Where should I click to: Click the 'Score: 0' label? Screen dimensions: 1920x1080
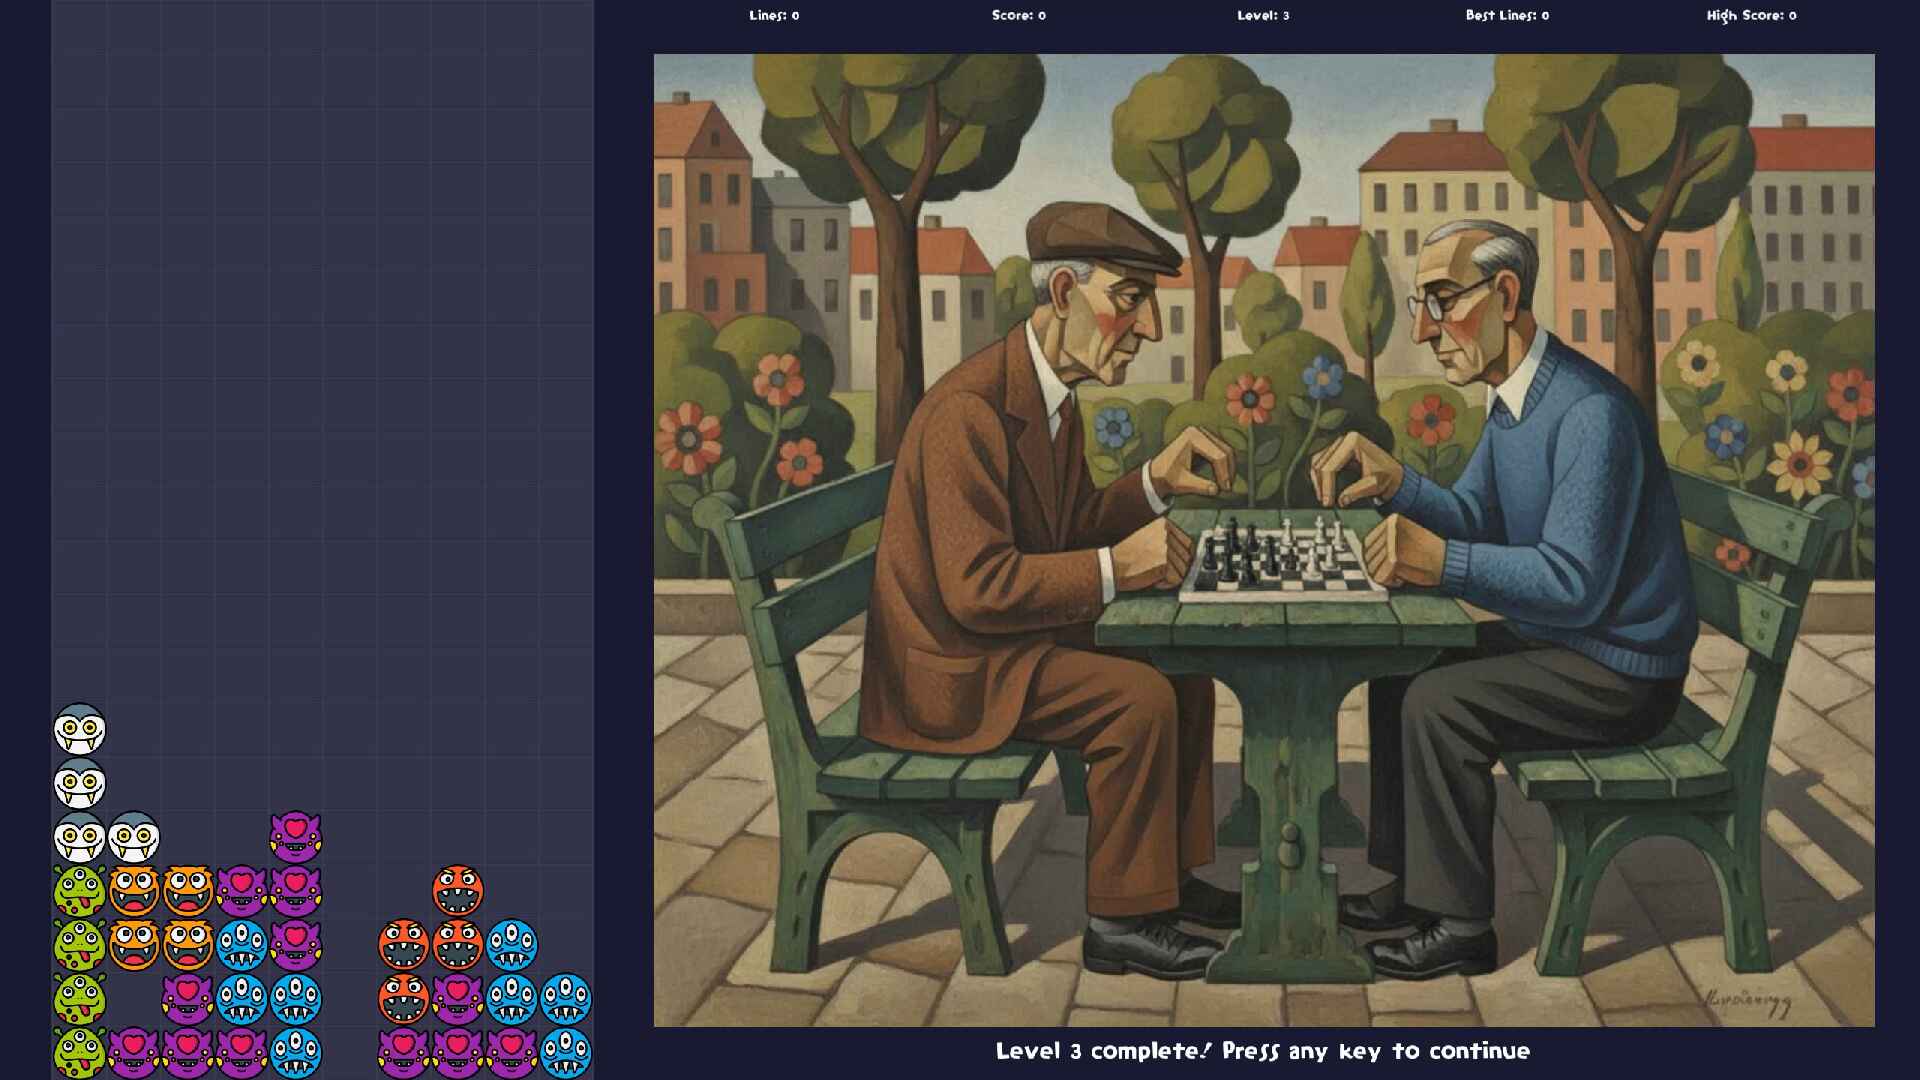(x=1018, y=15)
